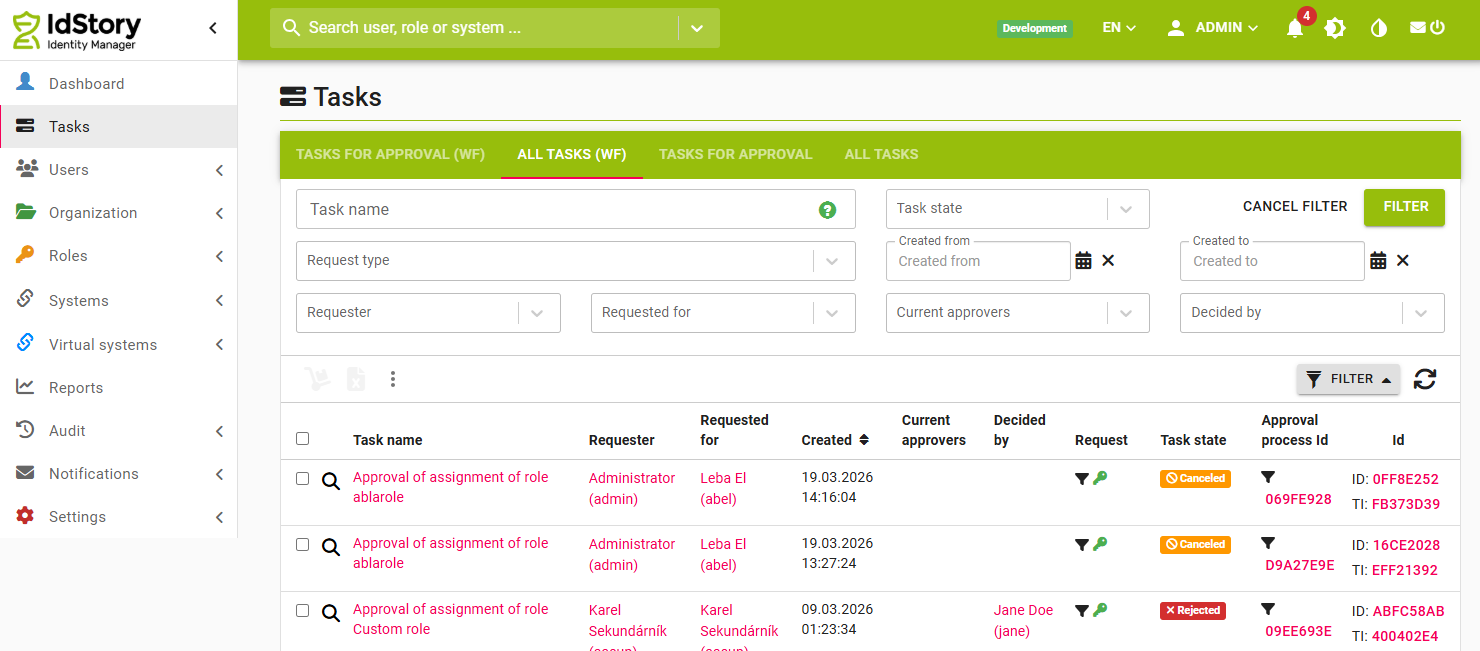Image resolution: width=1480 pixels, height=651 pixels.
Task: Toggle the contrast half-circle icon
Action: point(1379,28)
